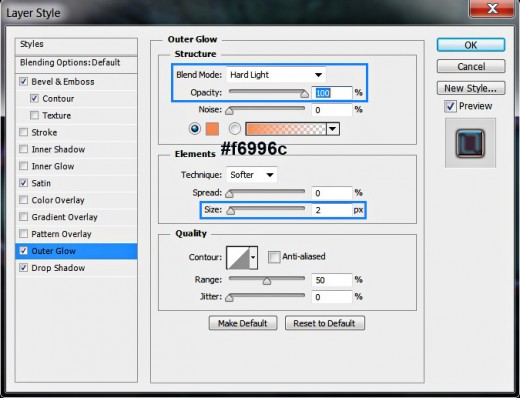
Task: Uncheck the Contour effect checkbox
Action: pos(34,98)
